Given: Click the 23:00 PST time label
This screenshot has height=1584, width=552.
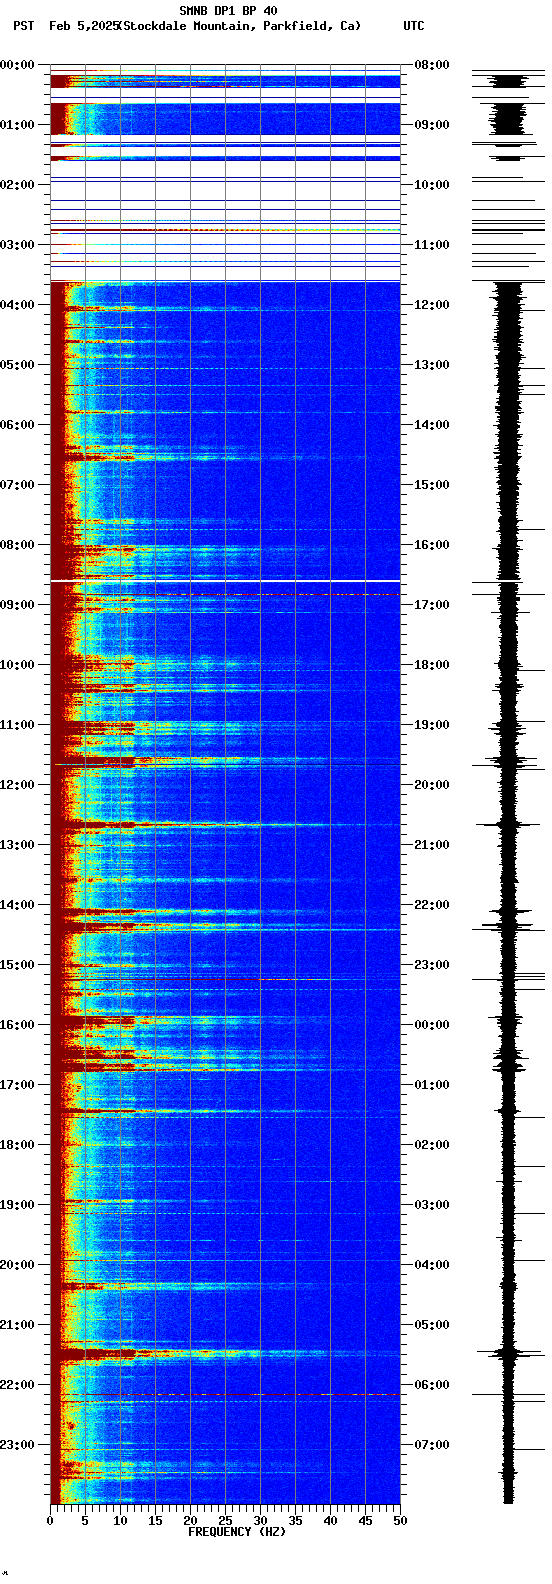Looking at the screenshot, I should 18,1445.
